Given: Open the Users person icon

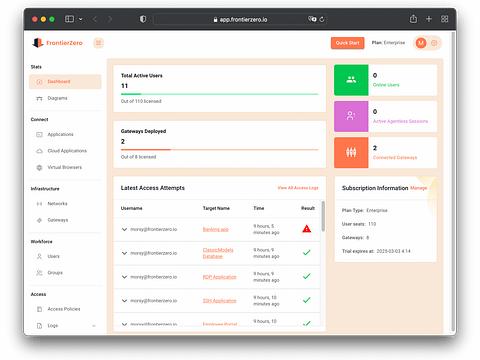Looking at the screenshot, I should click(39, 256).
